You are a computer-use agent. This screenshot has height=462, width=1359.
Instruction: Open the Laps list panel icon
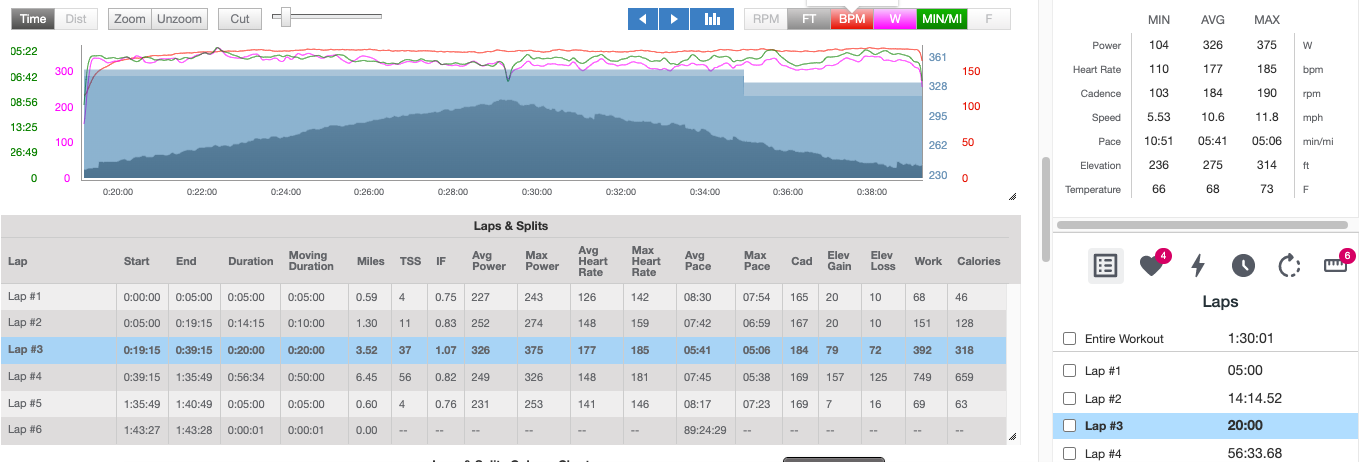[x=1104, y=265]
